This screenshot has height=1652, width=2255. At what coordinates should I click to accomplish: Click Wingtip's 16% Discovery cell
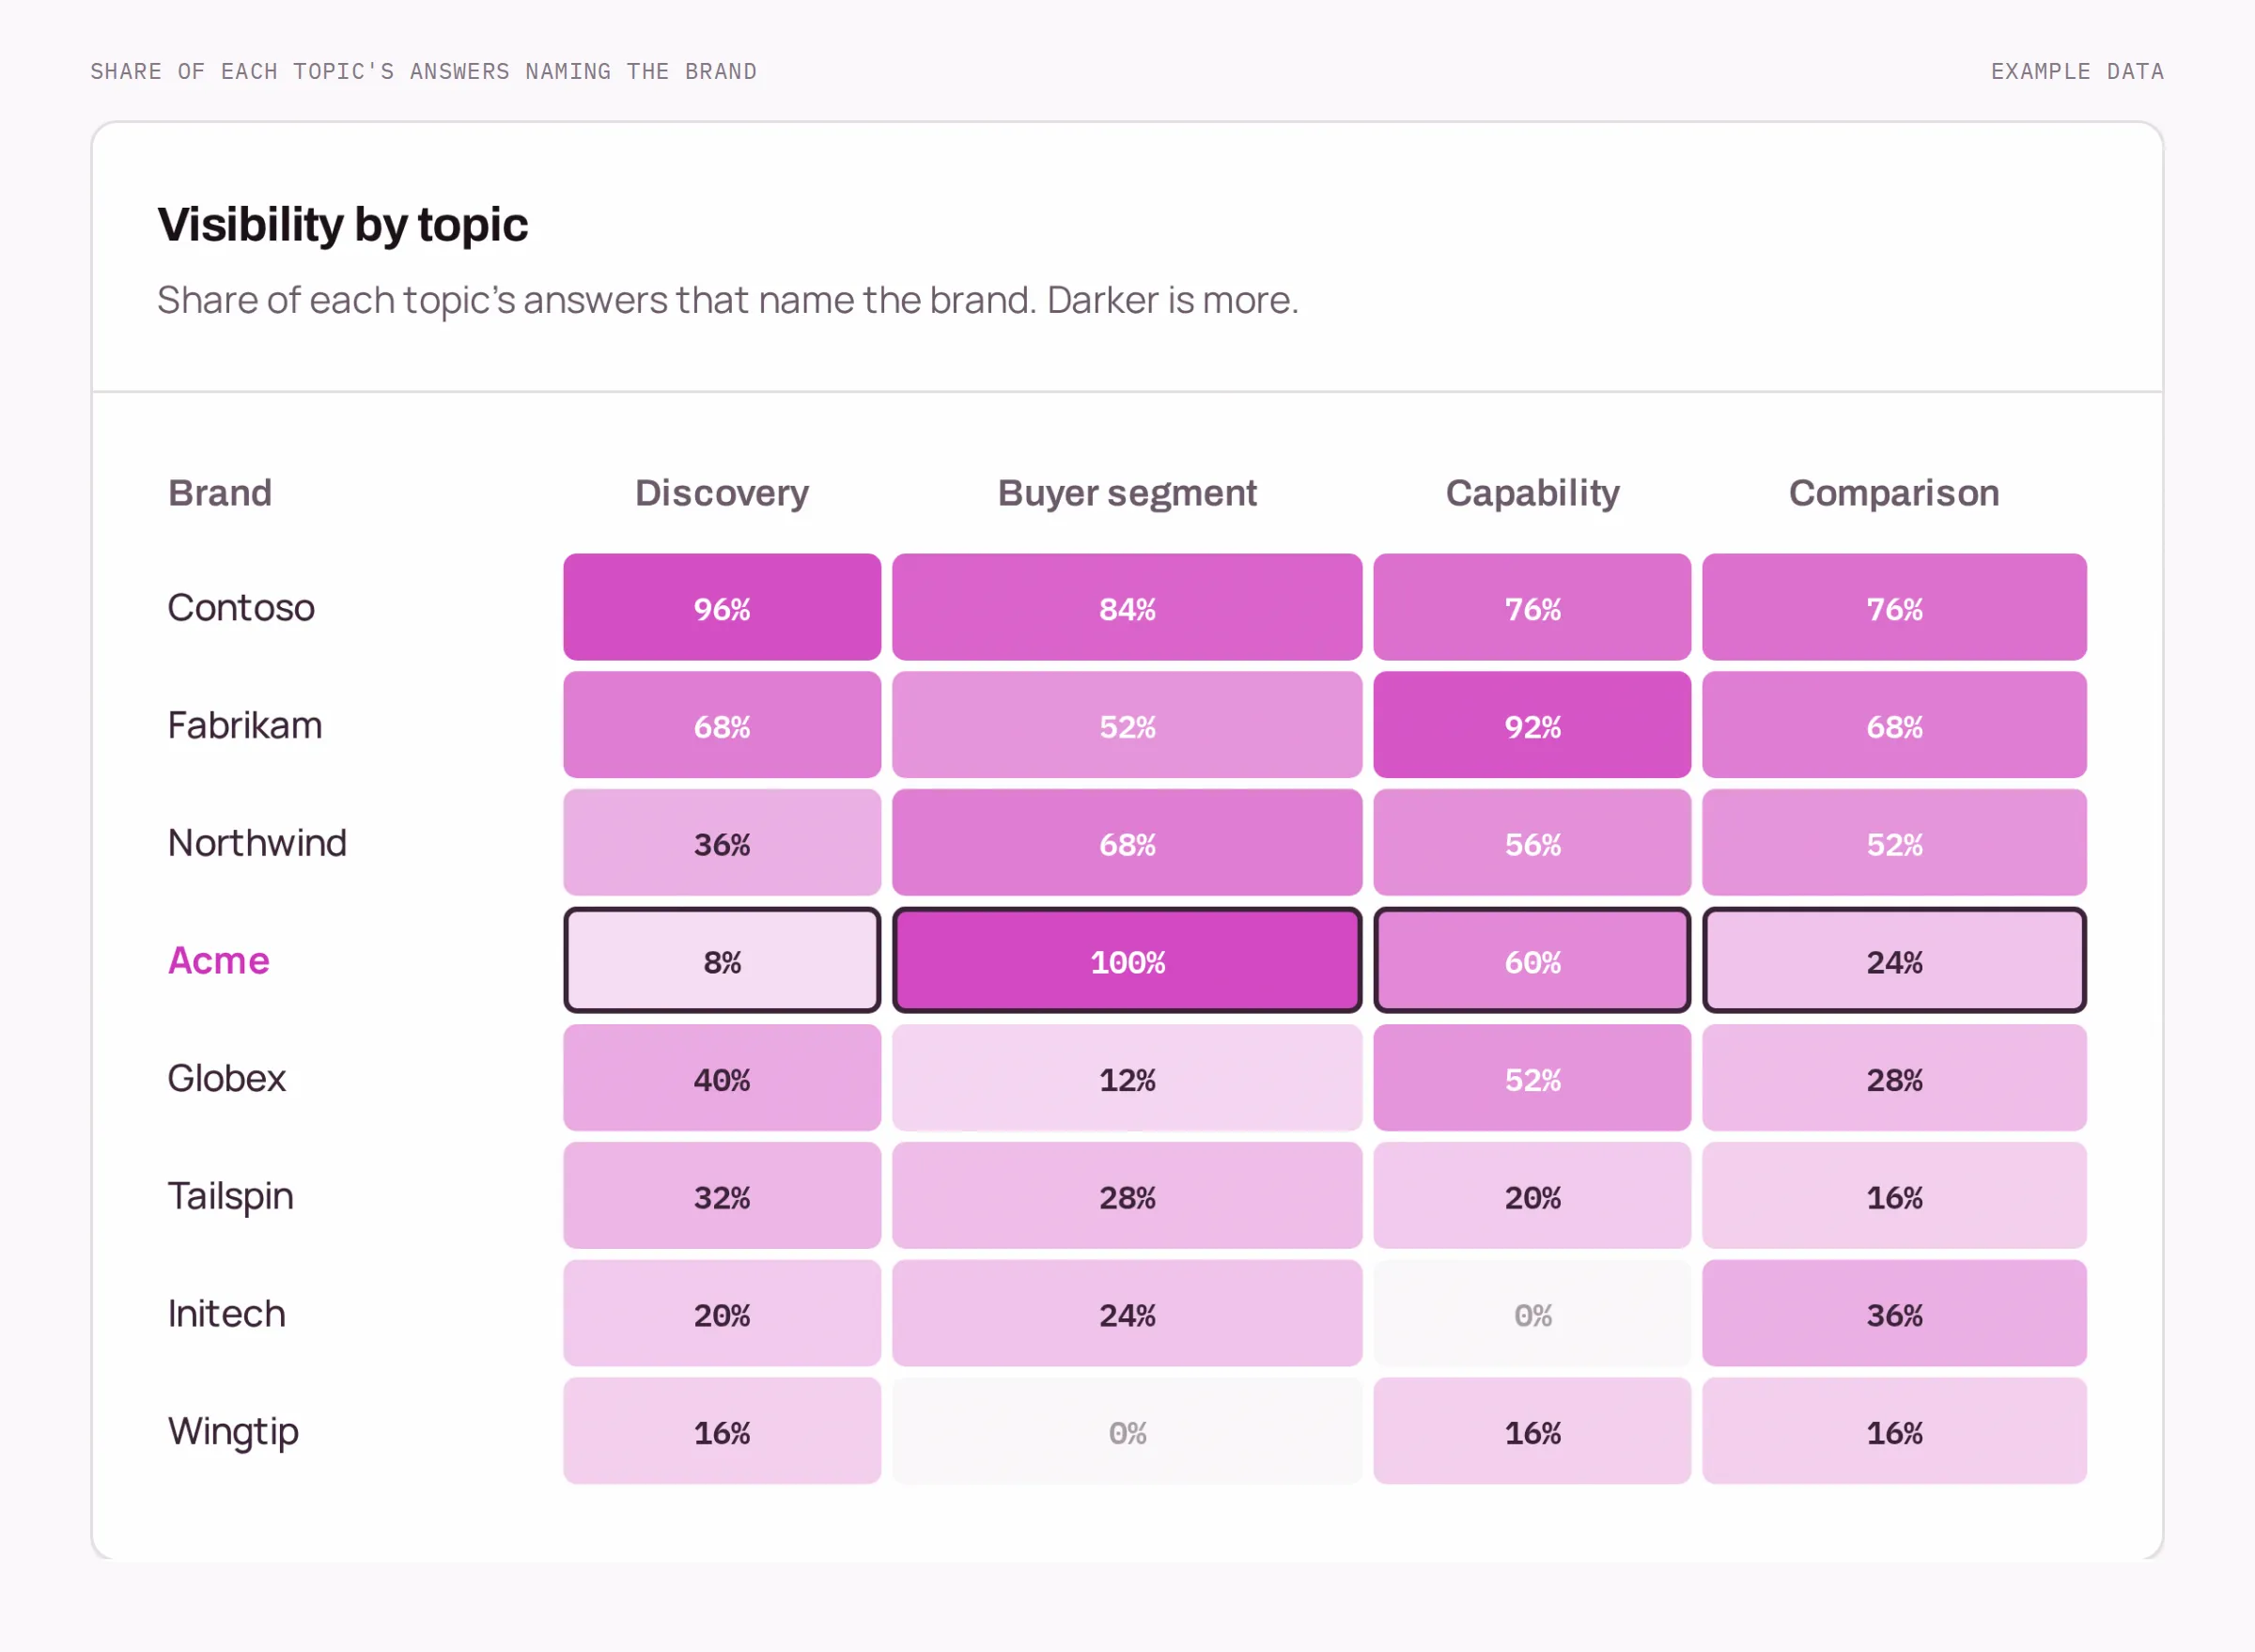[x=722, y=1431]
